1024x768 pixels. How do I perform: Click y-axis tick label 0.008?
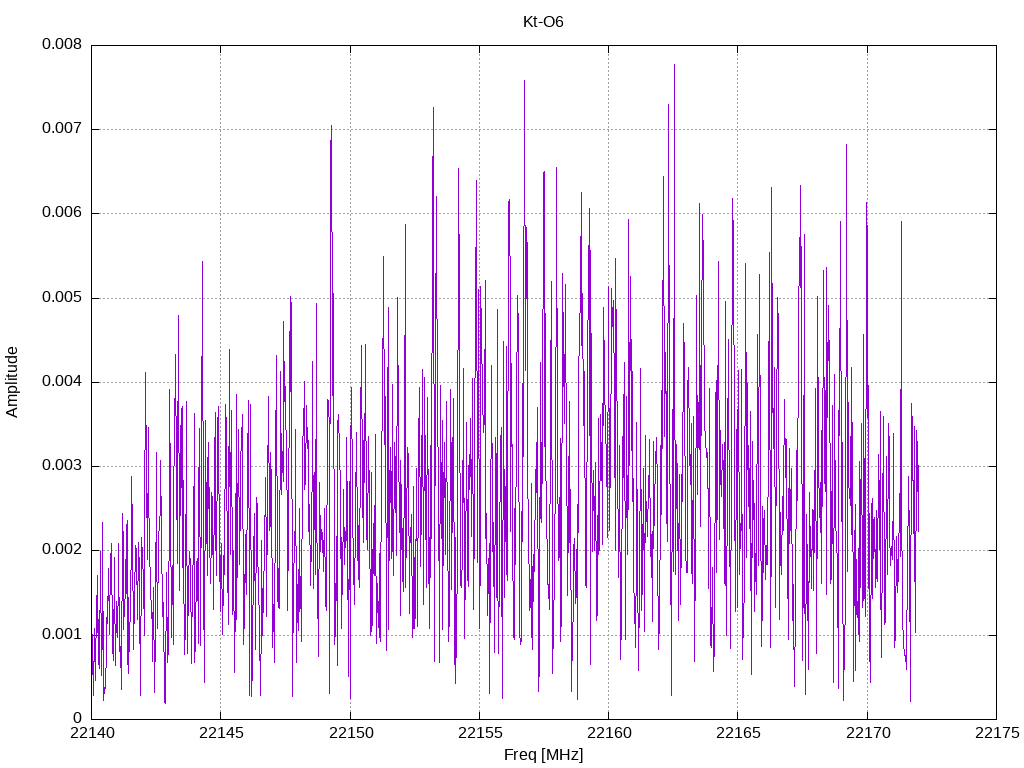coord(62,44)
